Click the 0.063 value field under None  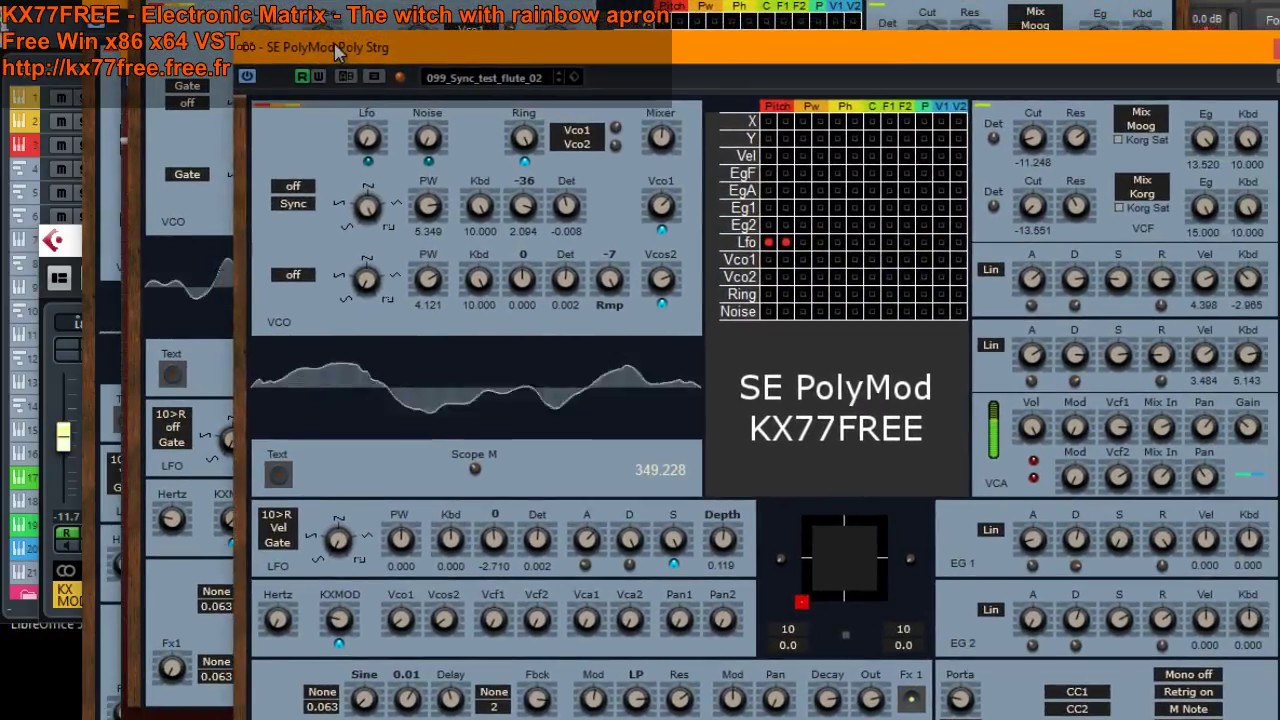322,707
